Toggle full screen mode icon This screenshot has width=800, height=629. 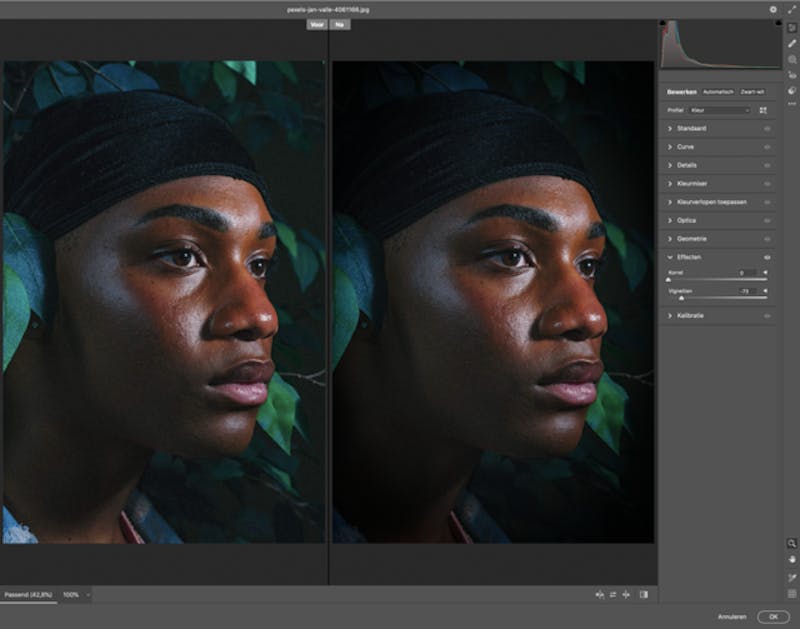[x=791, y=10]
